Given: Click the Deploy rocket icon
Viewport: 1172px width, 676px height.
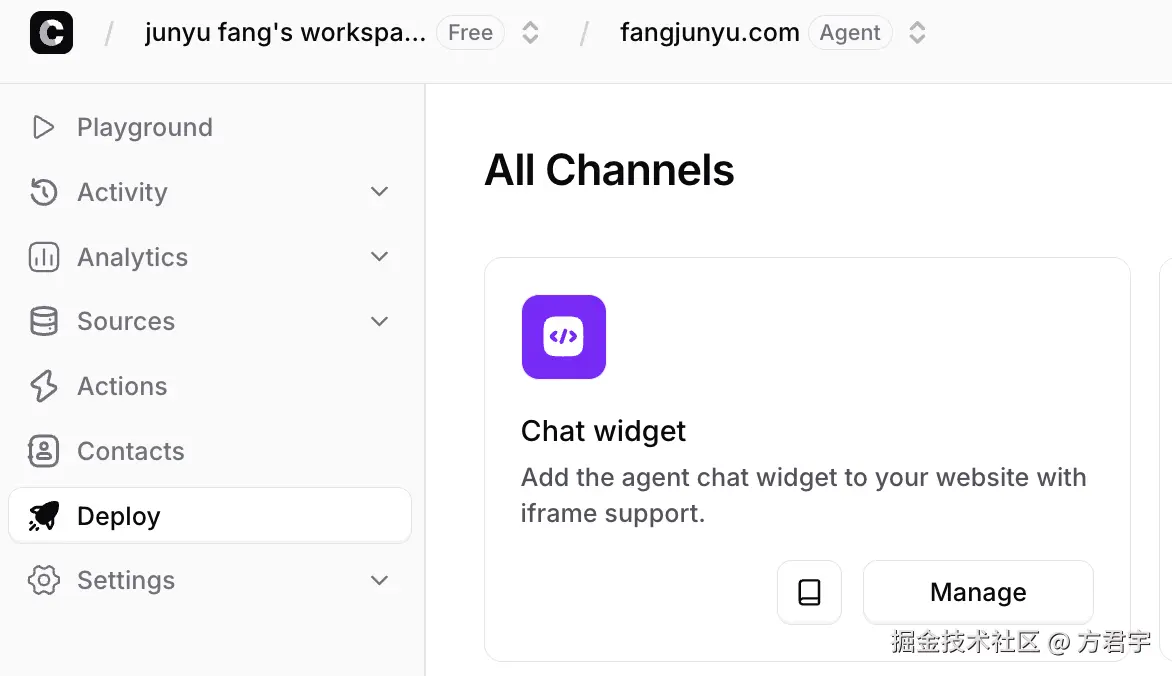Looking at the screenshot, I should coord(43,516).
